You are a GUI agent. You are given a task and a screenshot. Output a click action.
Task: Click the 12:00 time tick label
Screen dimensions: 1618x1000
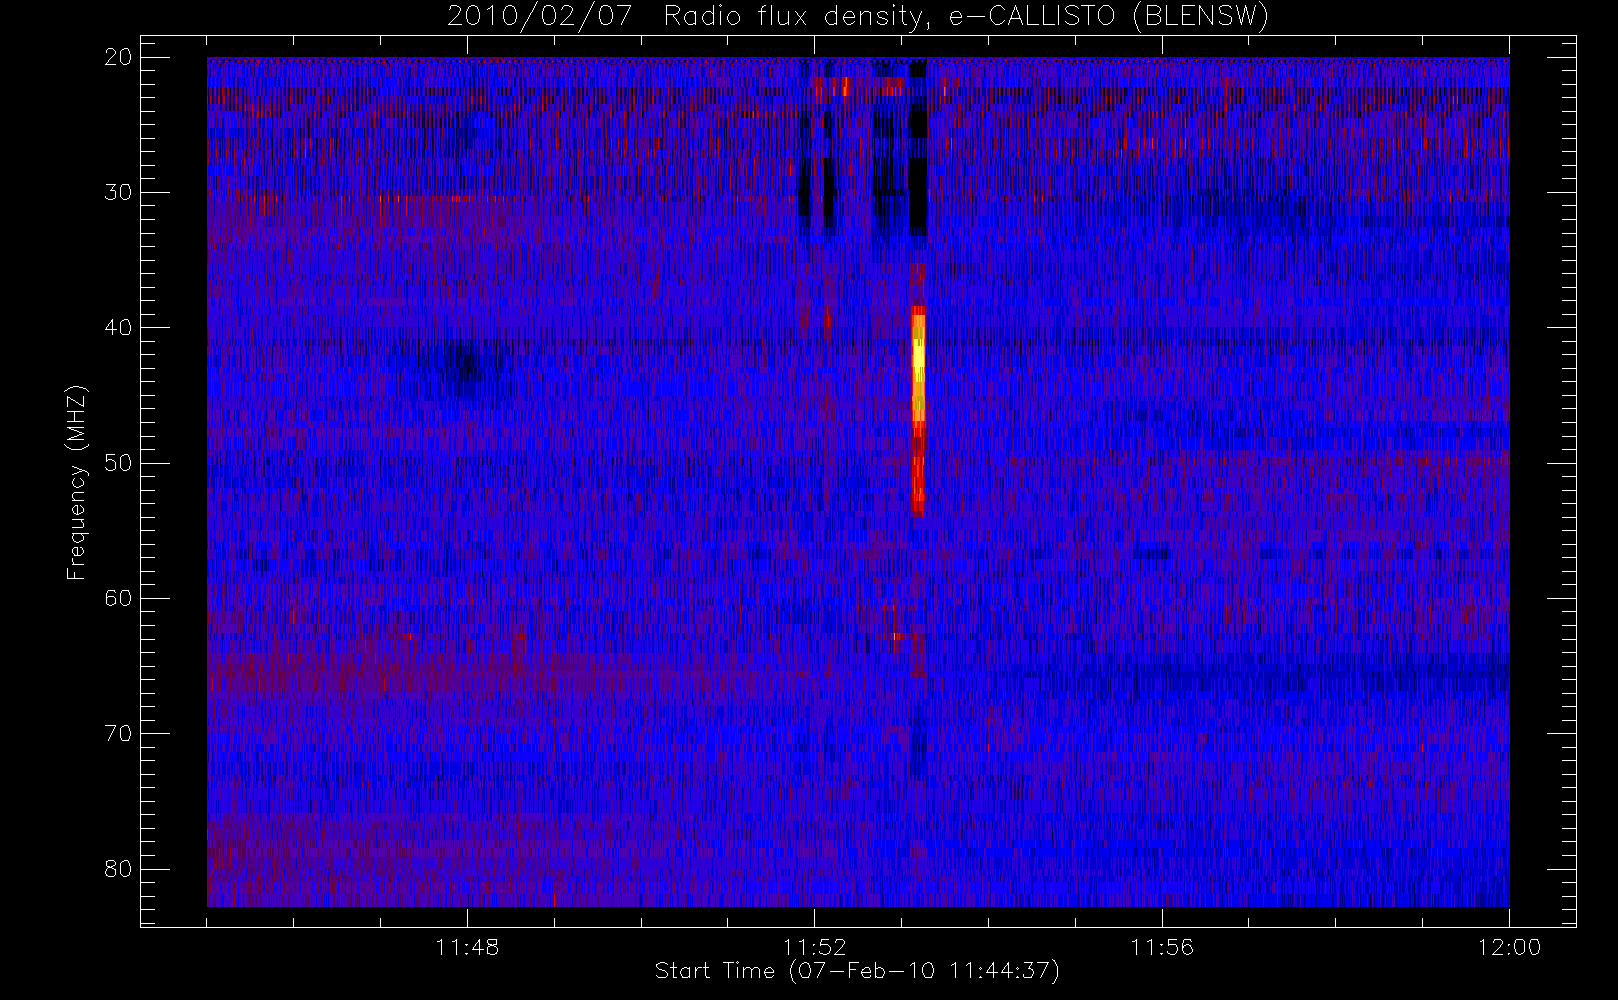pyautogui.click(x=1509, y=947)
